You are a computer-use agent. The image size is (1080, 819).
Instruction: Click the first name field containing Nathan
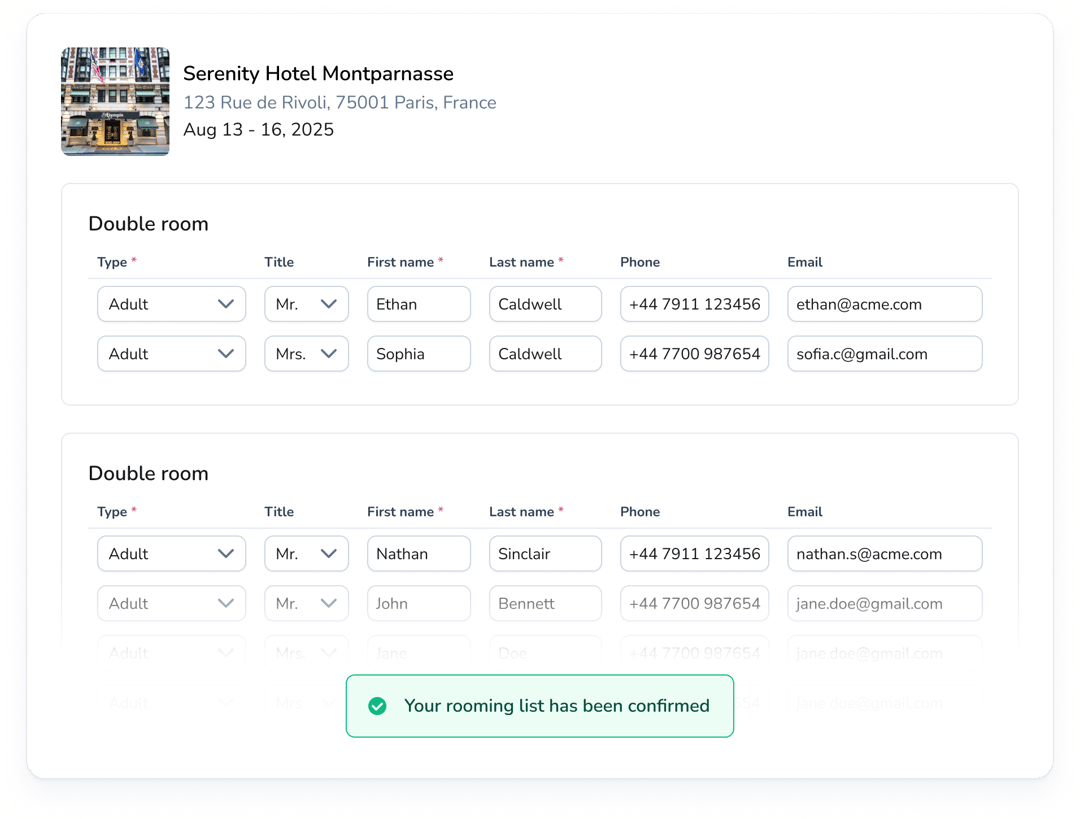(x=418, y=554)
